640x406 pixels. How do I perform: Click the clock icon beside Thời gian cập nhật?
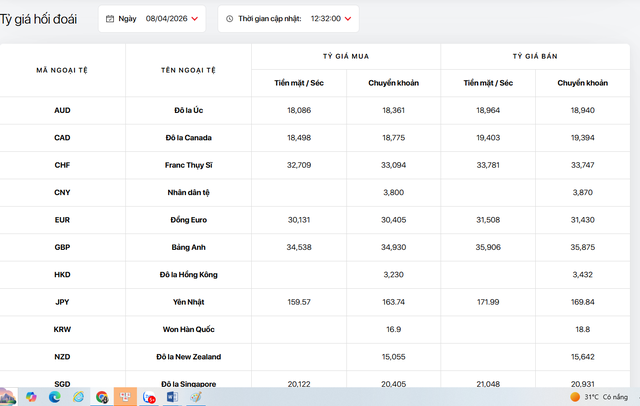click(229, 19)
